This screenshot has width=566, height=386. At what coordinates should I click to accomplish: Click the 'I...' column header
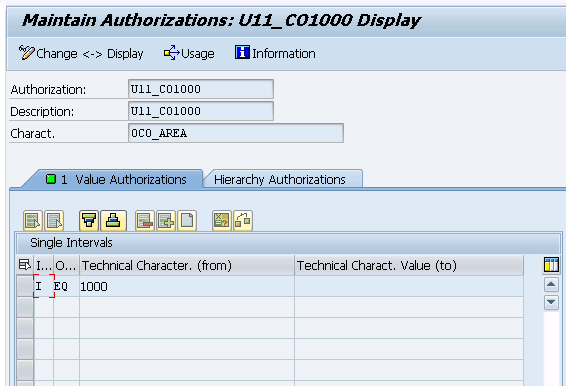pos(44,266)
